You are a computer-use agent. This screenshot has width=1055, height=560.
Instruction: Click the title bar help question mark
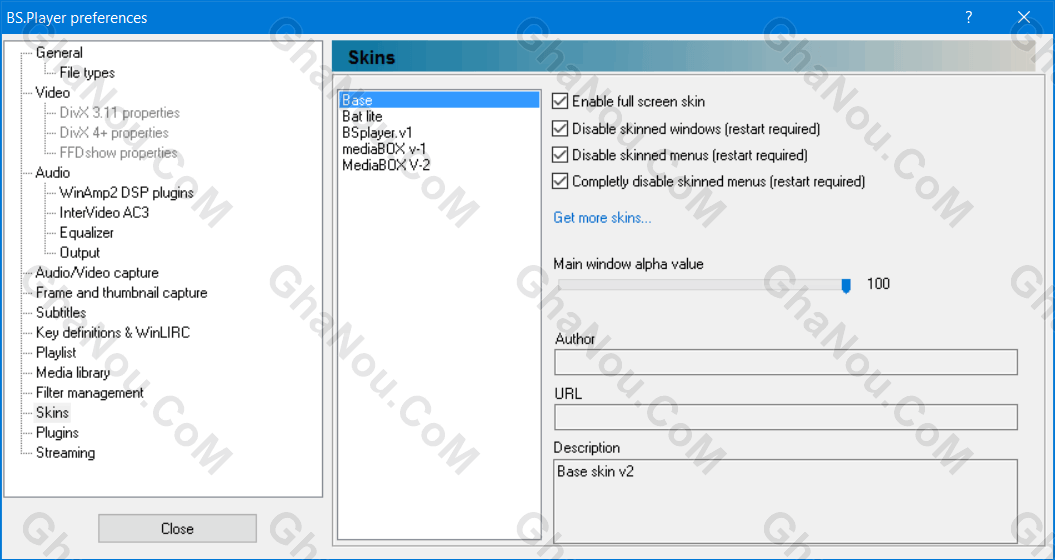(969, 17)
